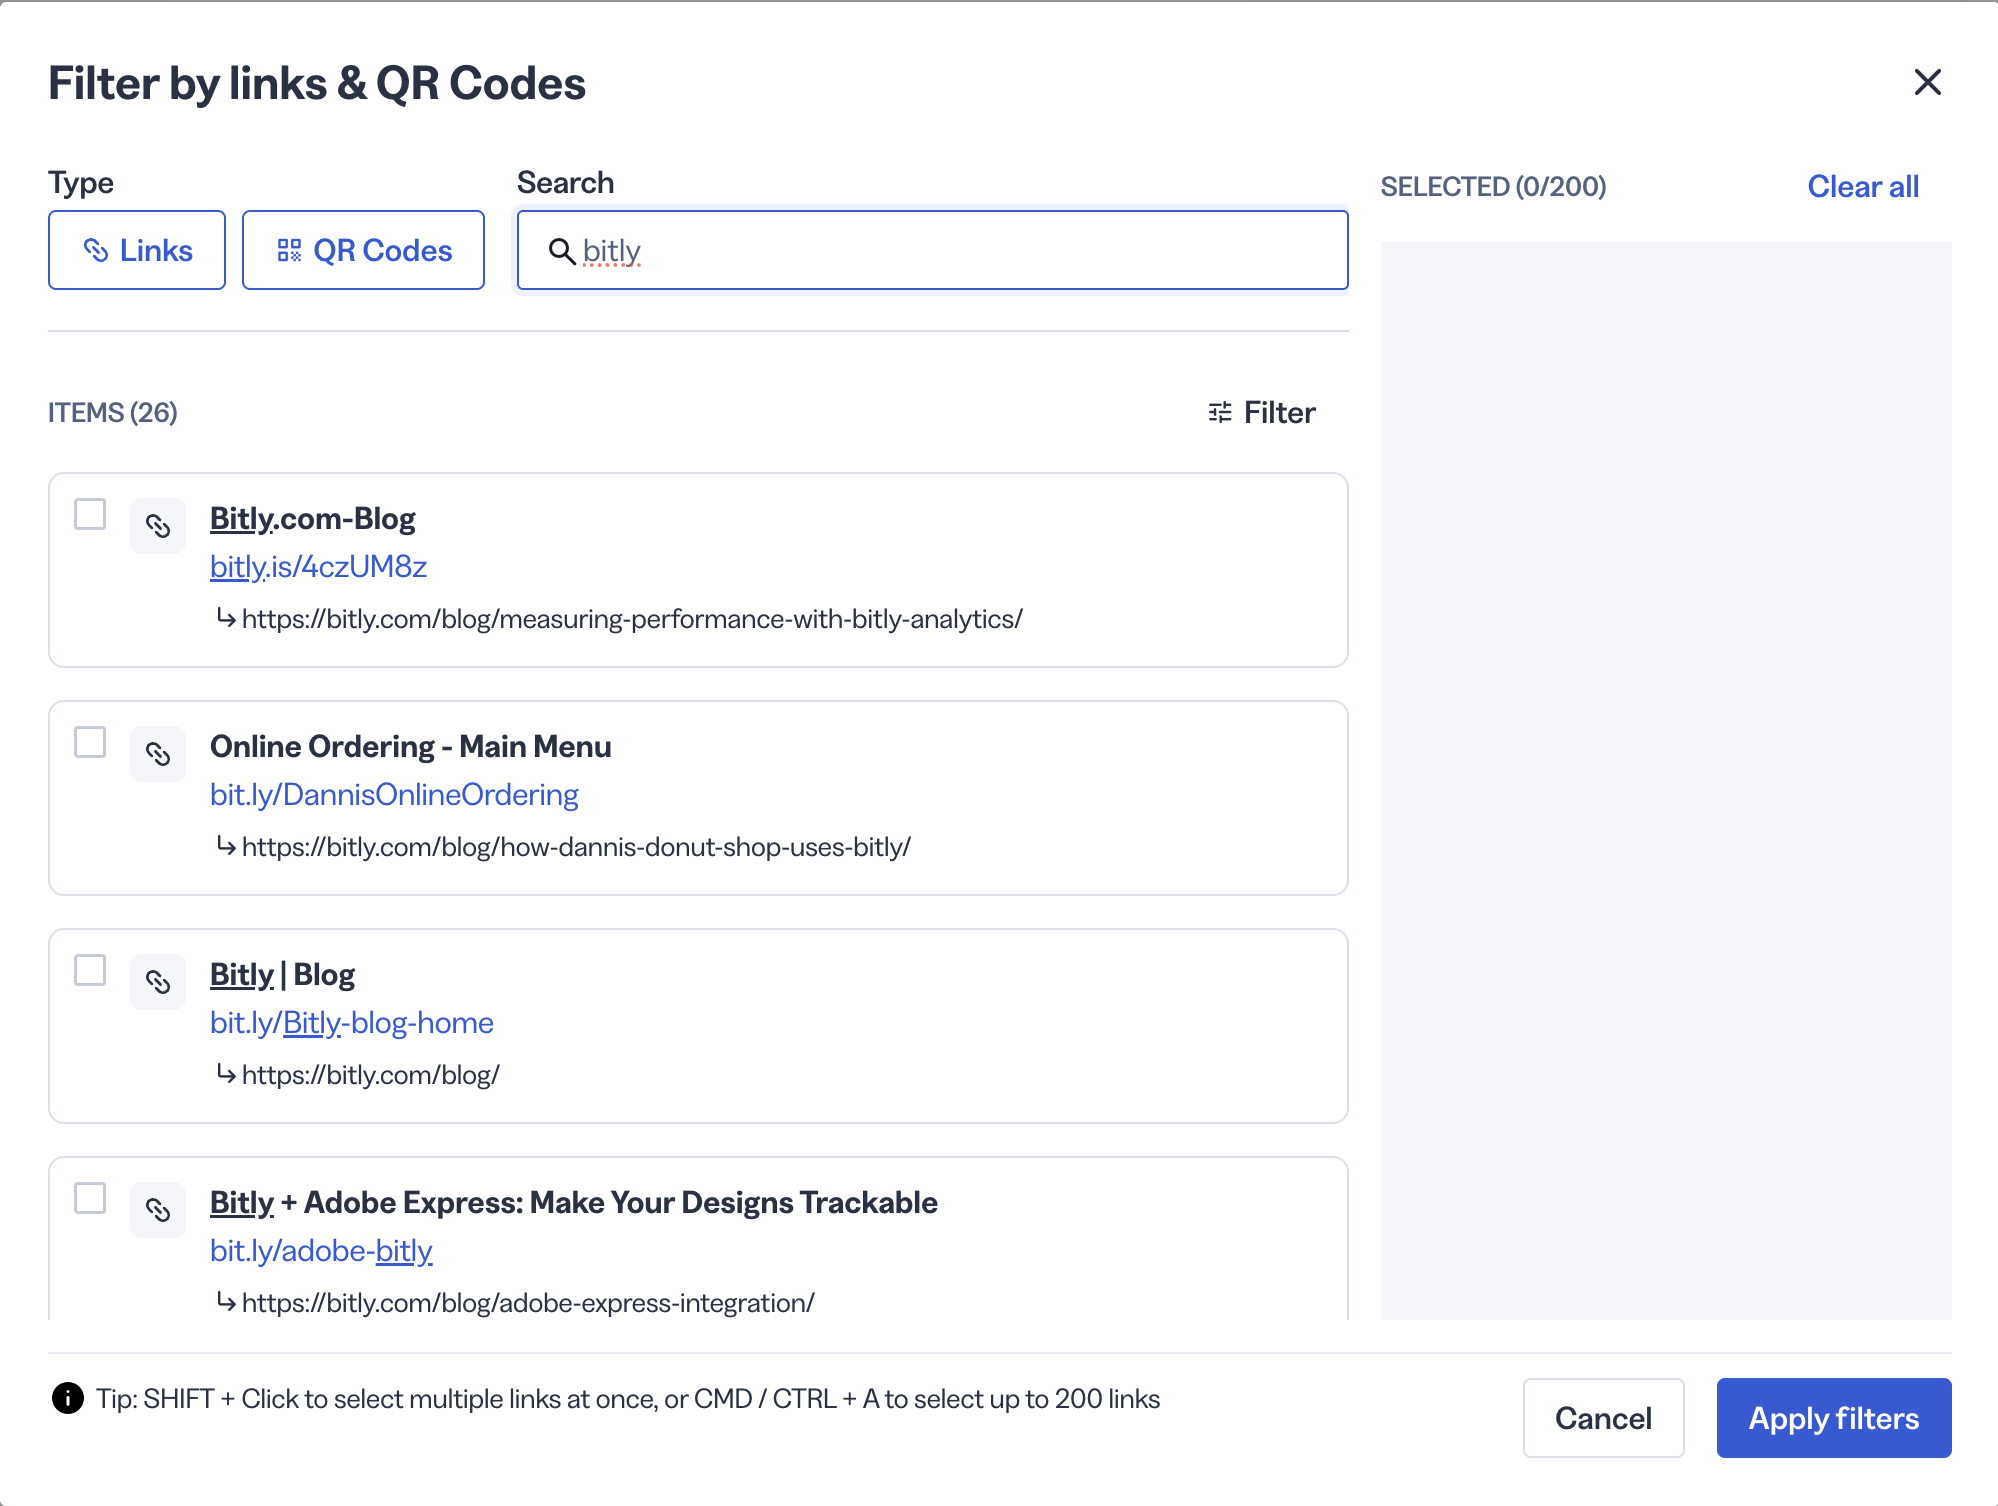Select the Links type filter
Screen dimensions: 1998x1506
coord(137,250)
